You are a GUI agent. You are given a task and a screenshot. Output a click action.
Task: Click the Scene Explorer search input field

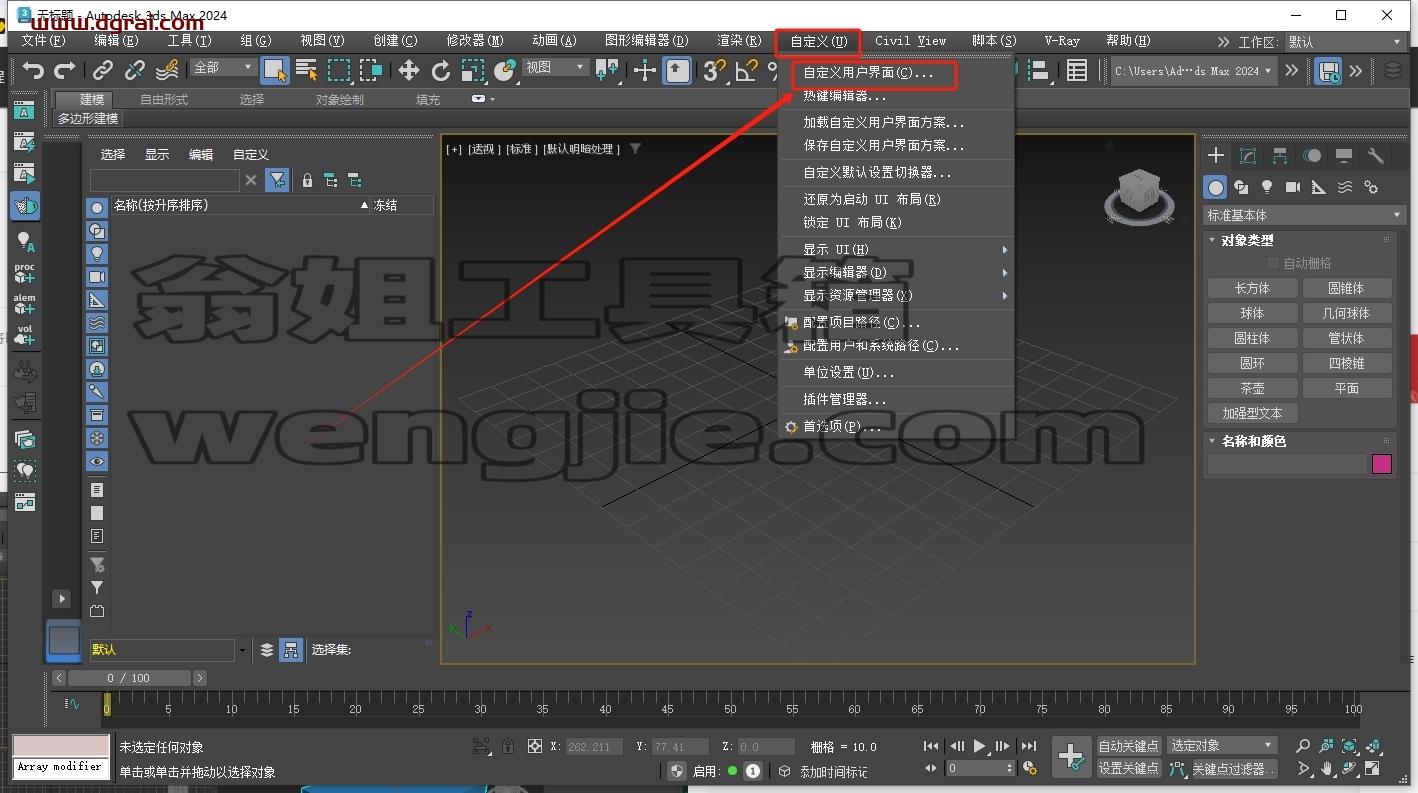tap(165, 180)
